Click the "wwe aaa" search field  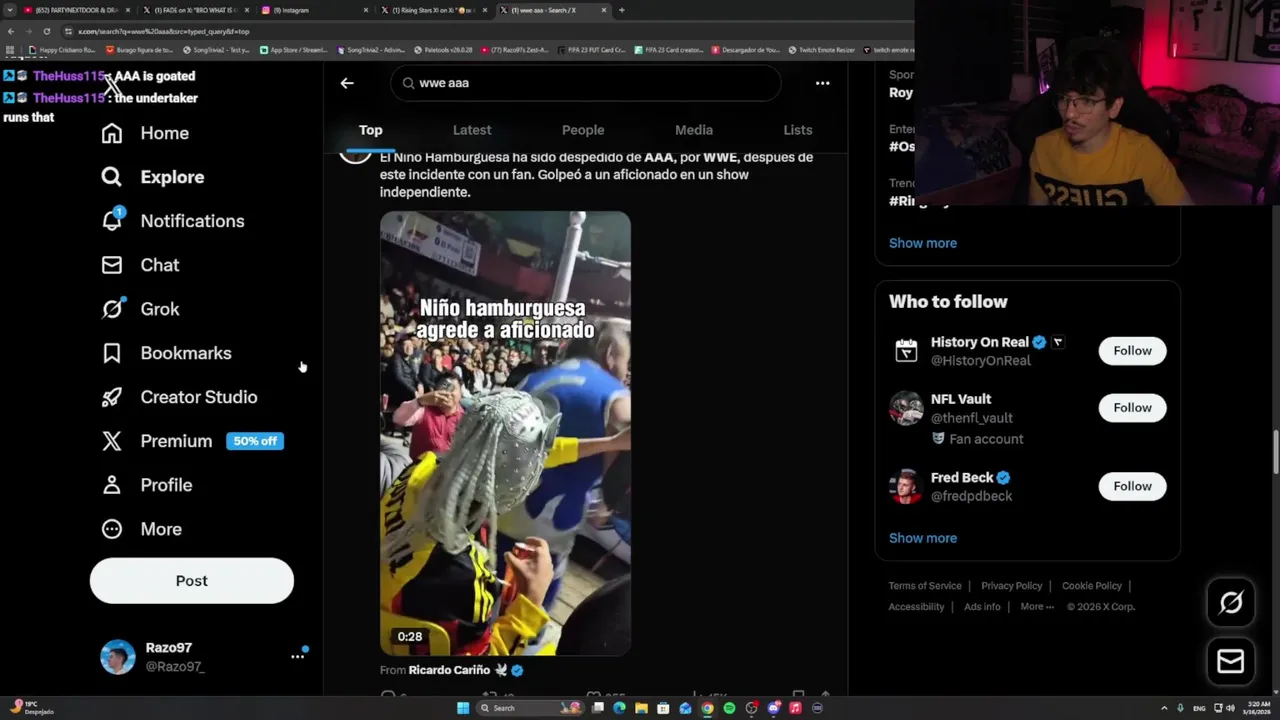pyautogui.click(x=585, y=83)
